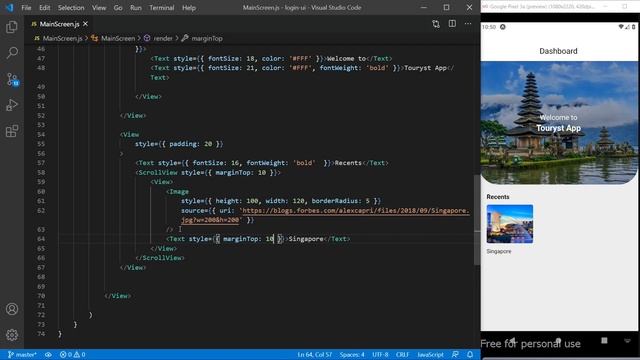Click the UTF-8 encoding indicator
This screenshot has height=360, width=640.
coord(380,355)
